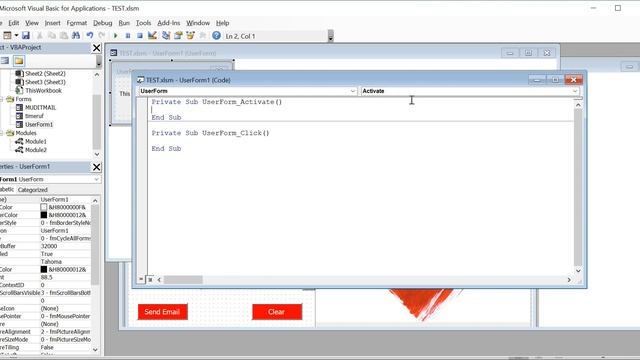Open the properties object selector dropdown

96,180
